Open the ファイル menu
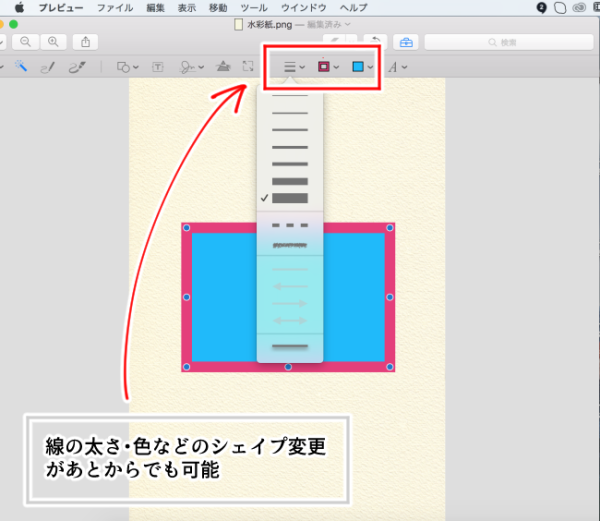Viewport: 600px width, 521px height. 115,8
